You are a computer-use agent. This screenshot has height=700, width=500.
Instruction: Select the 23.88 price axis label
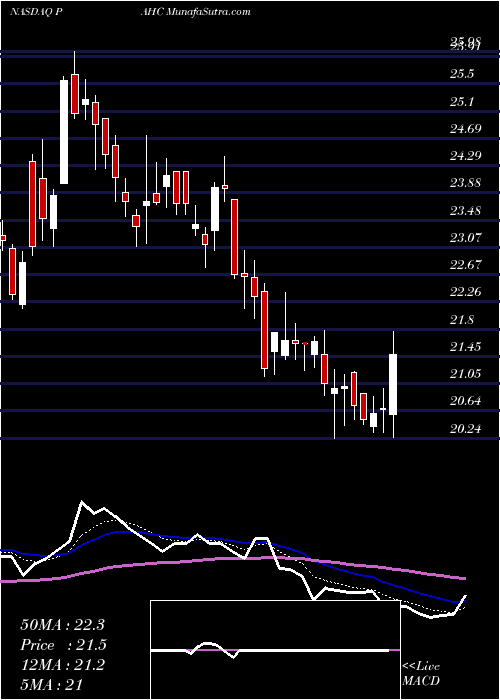click(466, 183)
